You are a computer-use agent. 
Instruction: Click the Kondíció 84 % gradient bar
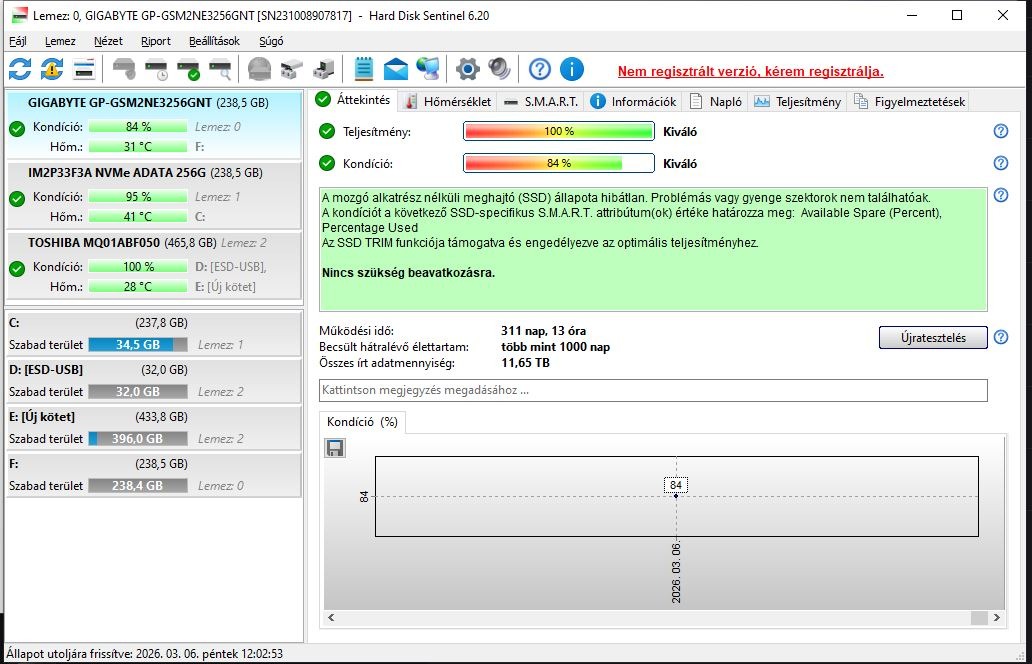pyautogui.click(x=559, y=163)
